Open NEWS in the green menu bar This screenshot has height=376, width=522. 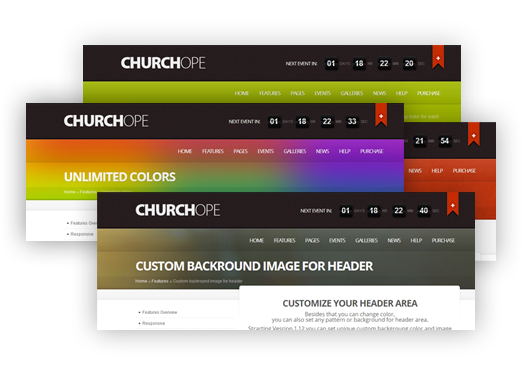coord(380,93)
